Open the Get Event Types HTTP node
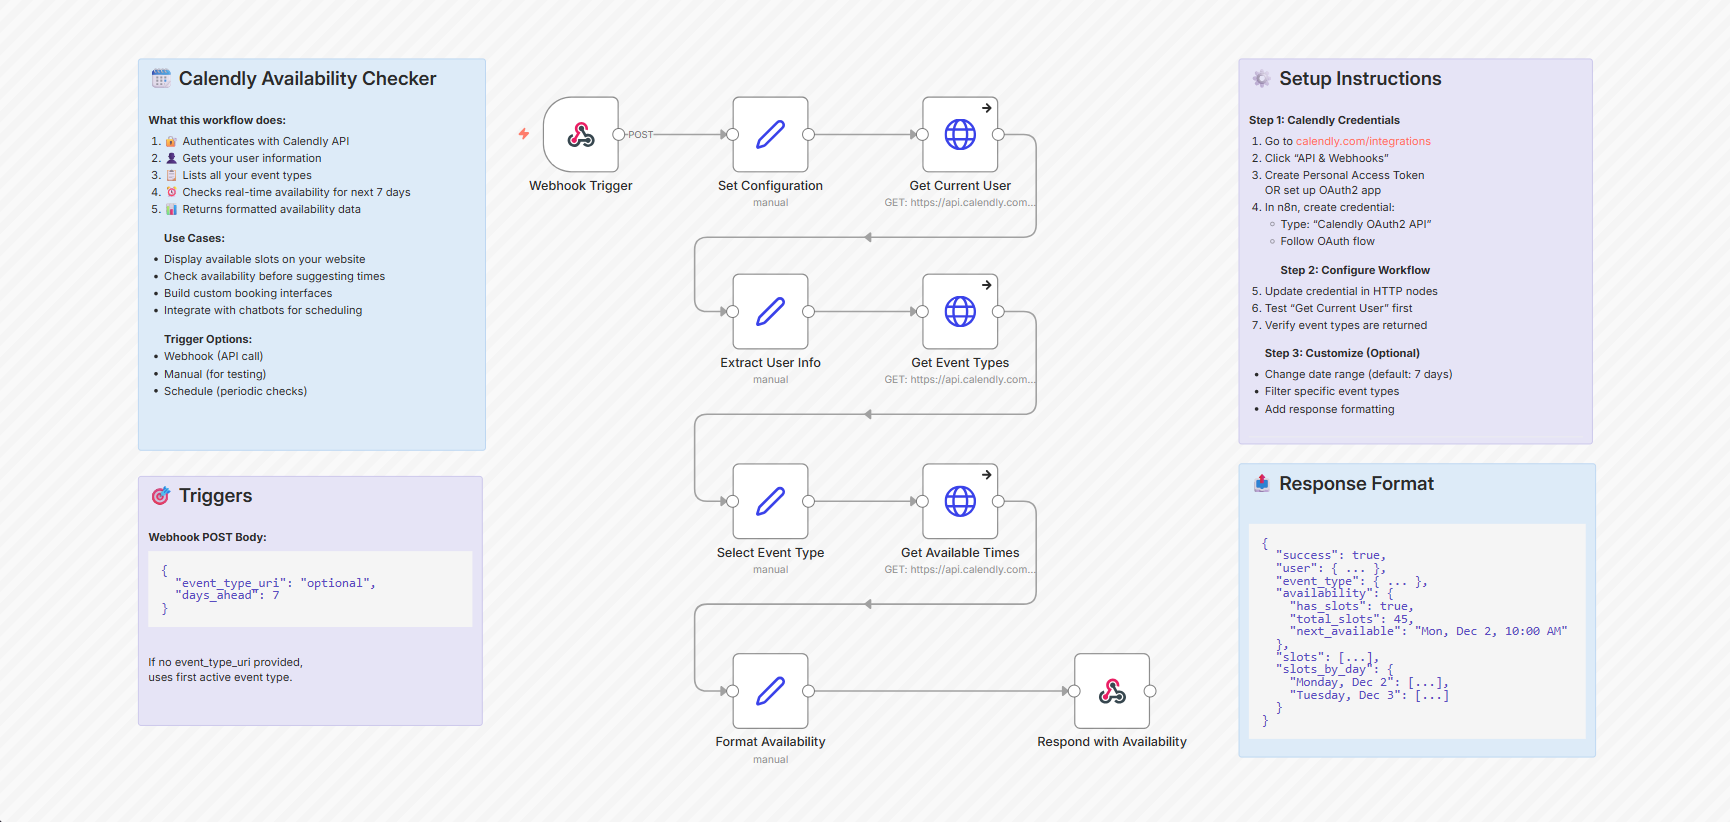 coord(960,311)
